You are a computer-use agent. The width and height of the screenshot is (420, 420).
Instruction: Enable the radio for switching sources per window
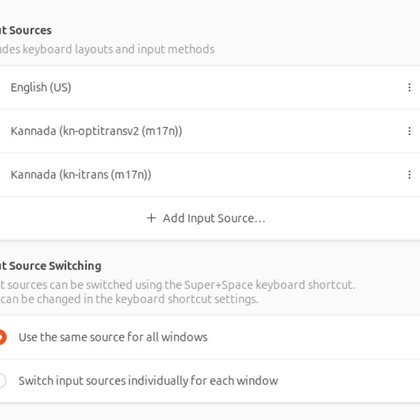(x=2, y=381)
